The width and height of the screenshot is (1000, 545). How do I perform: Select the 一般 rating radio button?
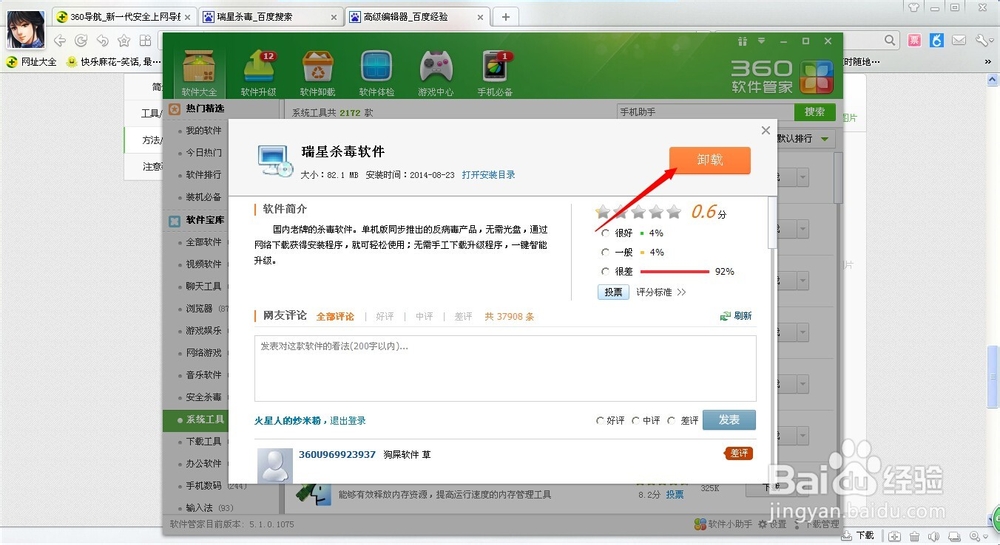(x=605, y=252)
